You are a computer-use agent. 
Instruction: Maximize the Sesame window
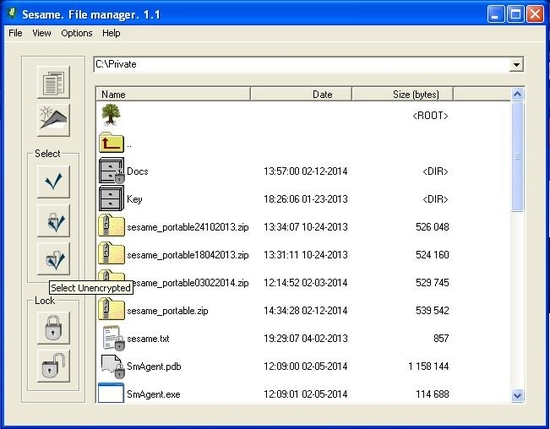pyautogui.click(x=516, y=14)
